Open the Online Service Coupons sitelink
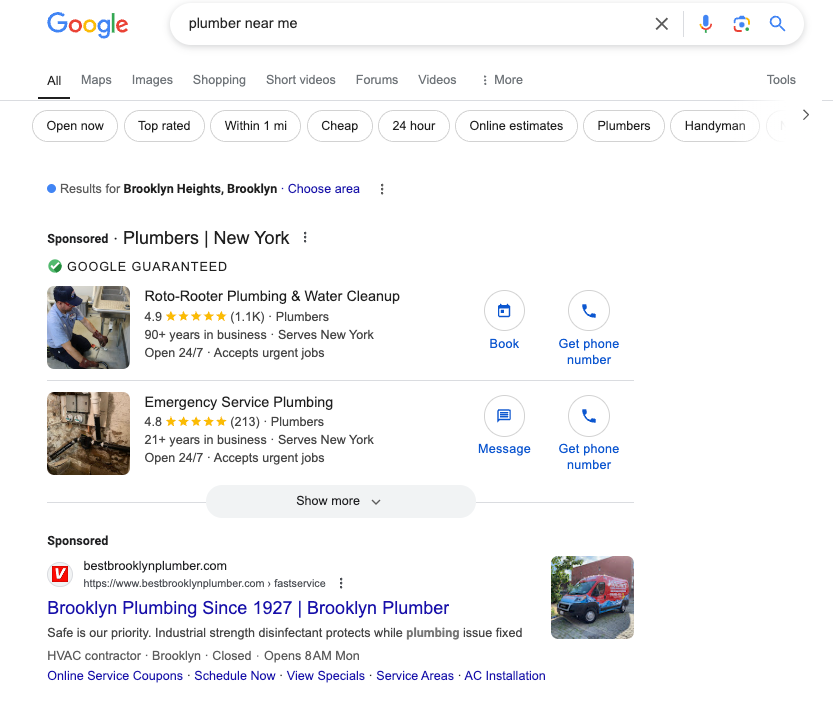Image resolution: width=833 pixels, height=714 pixels. (114, 676)
